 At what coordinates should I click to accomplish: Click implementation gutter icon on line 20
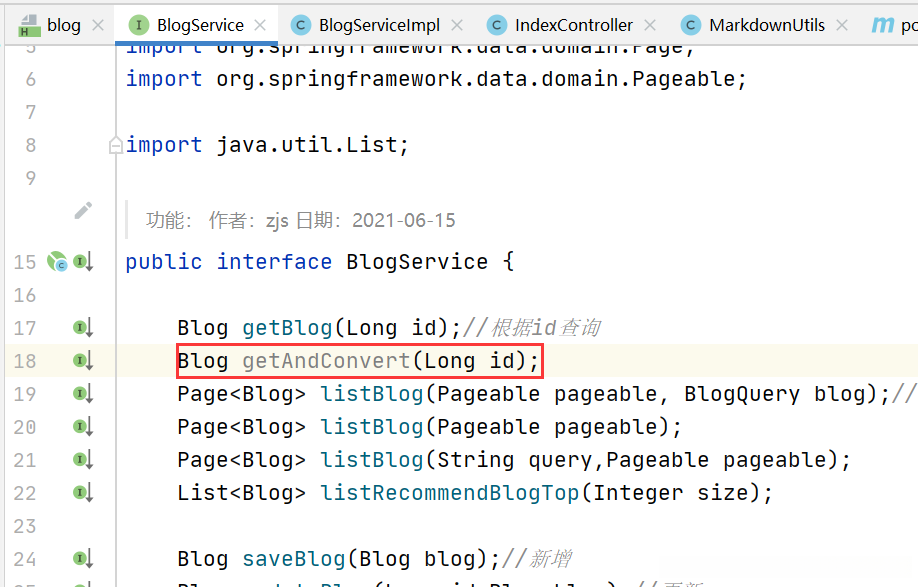(x=83, y=427)
